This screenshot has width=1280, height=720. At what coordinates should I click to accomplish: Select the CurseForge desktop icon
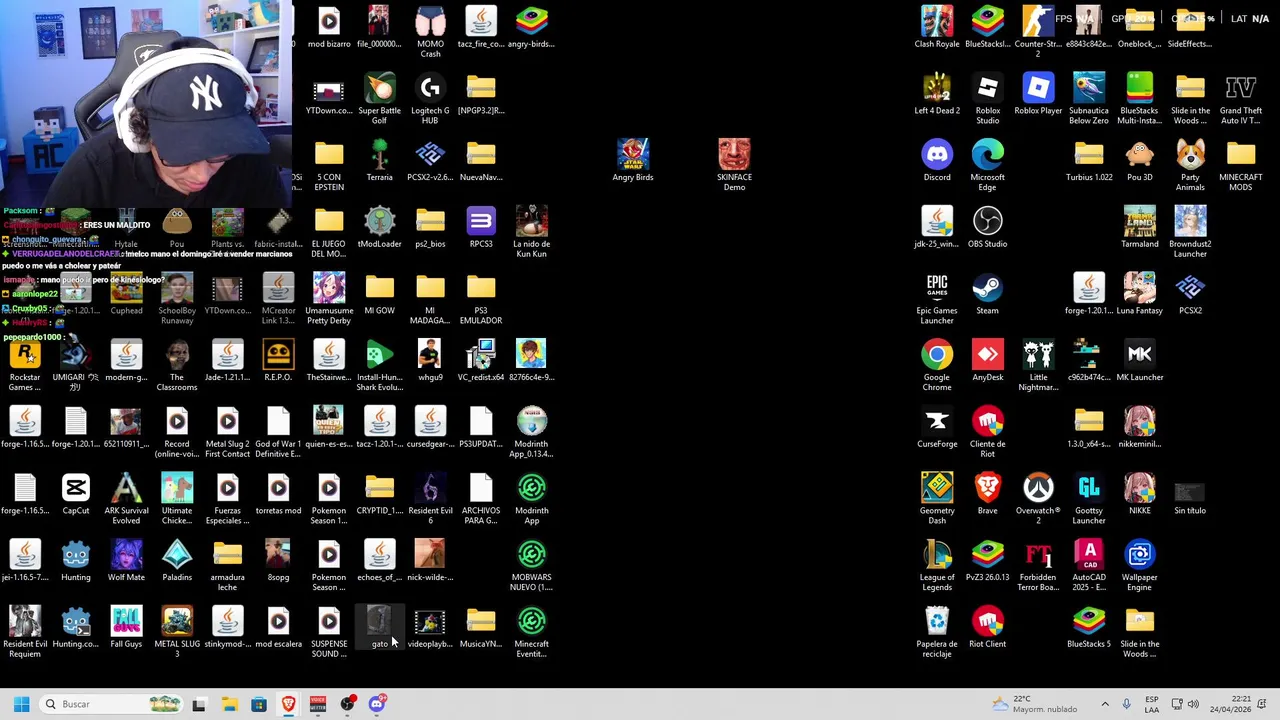[x=937, y=428]
